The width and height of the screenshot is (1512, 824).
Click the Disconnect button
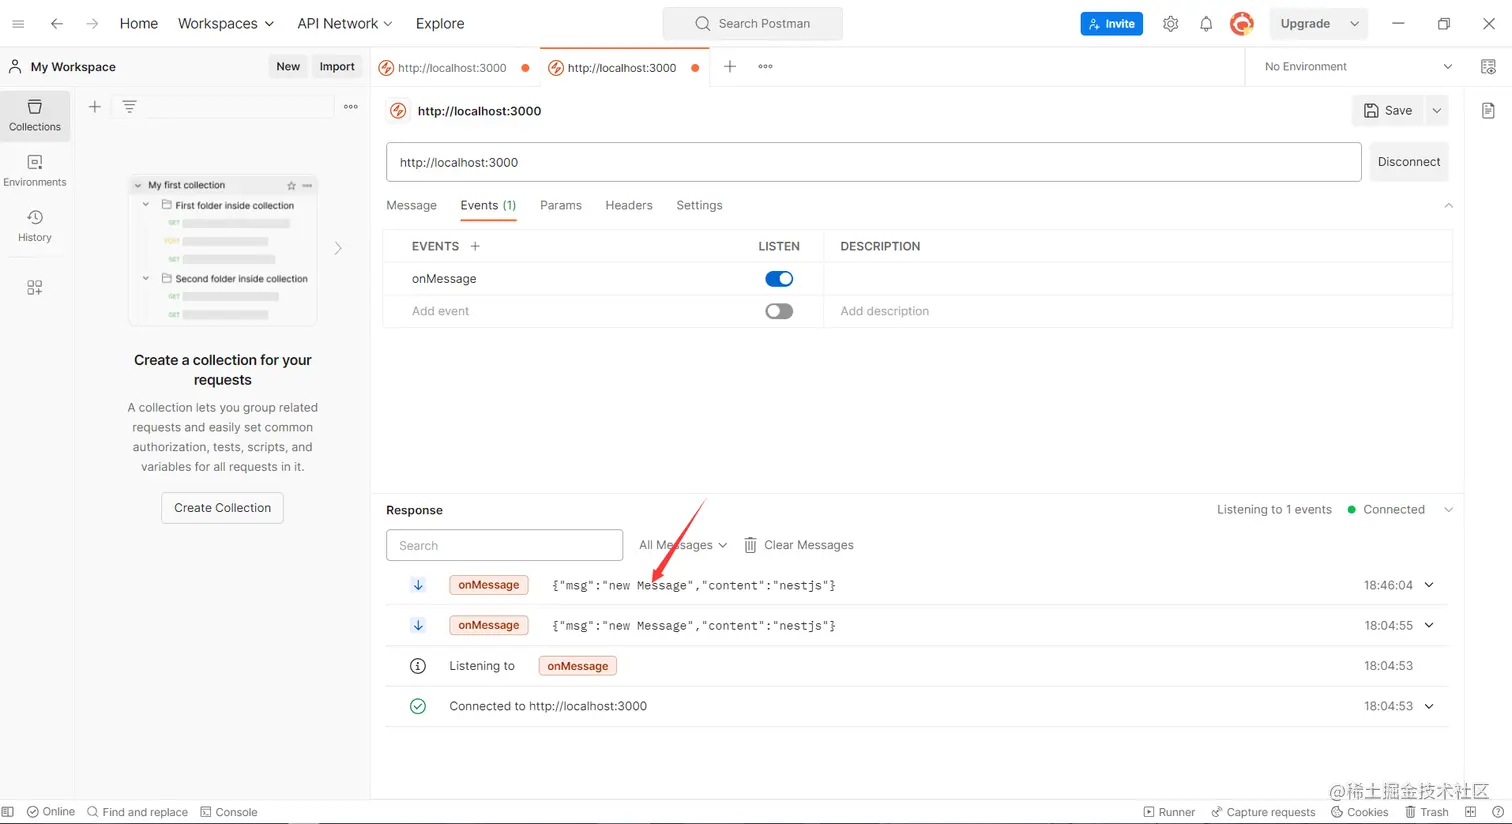[x=1408, y=162]
